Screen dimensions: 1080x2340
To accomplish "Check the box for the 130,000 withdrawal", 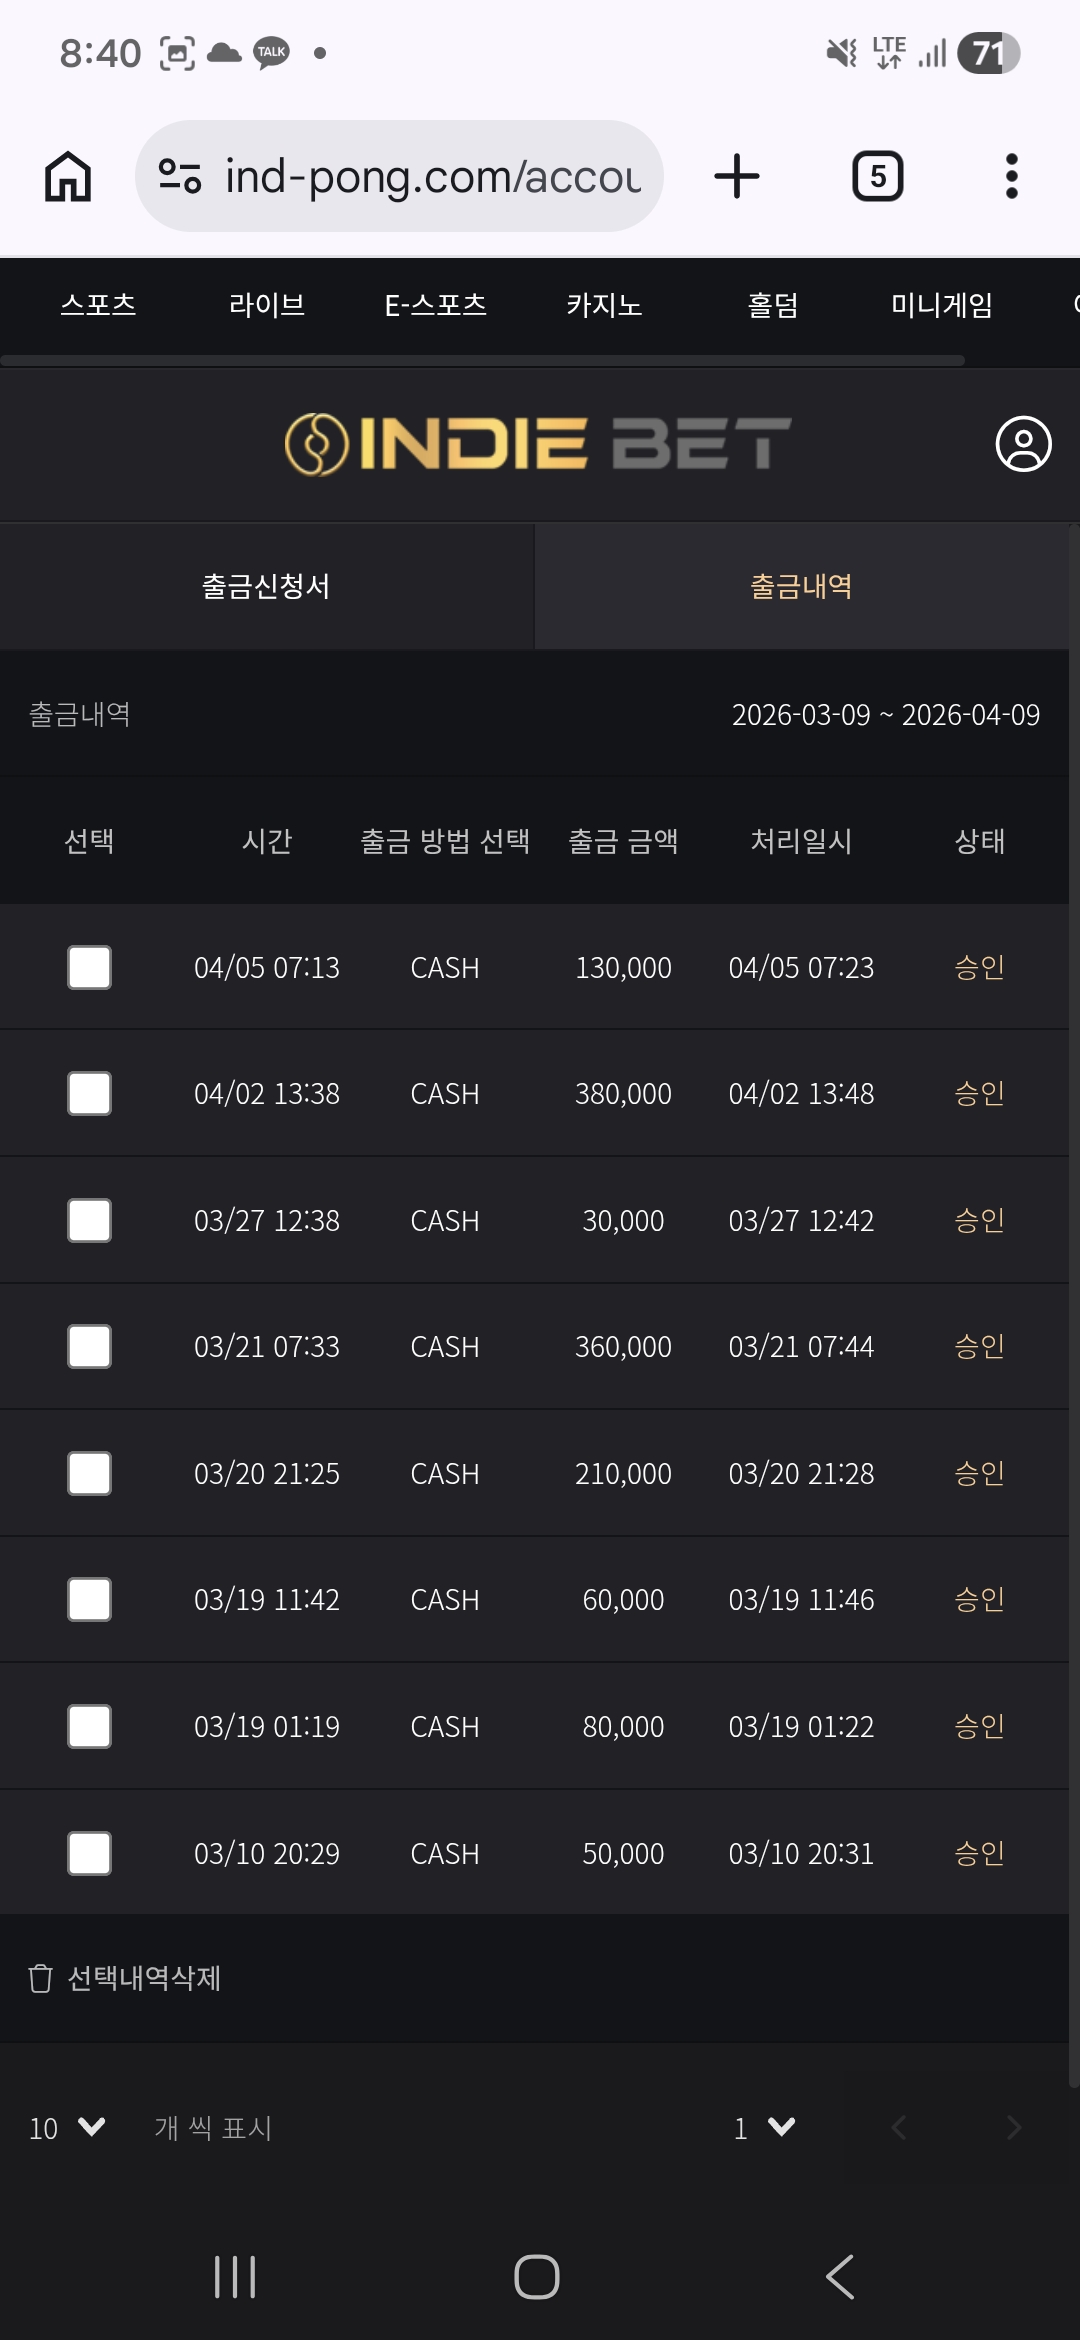I will [89, 968].
